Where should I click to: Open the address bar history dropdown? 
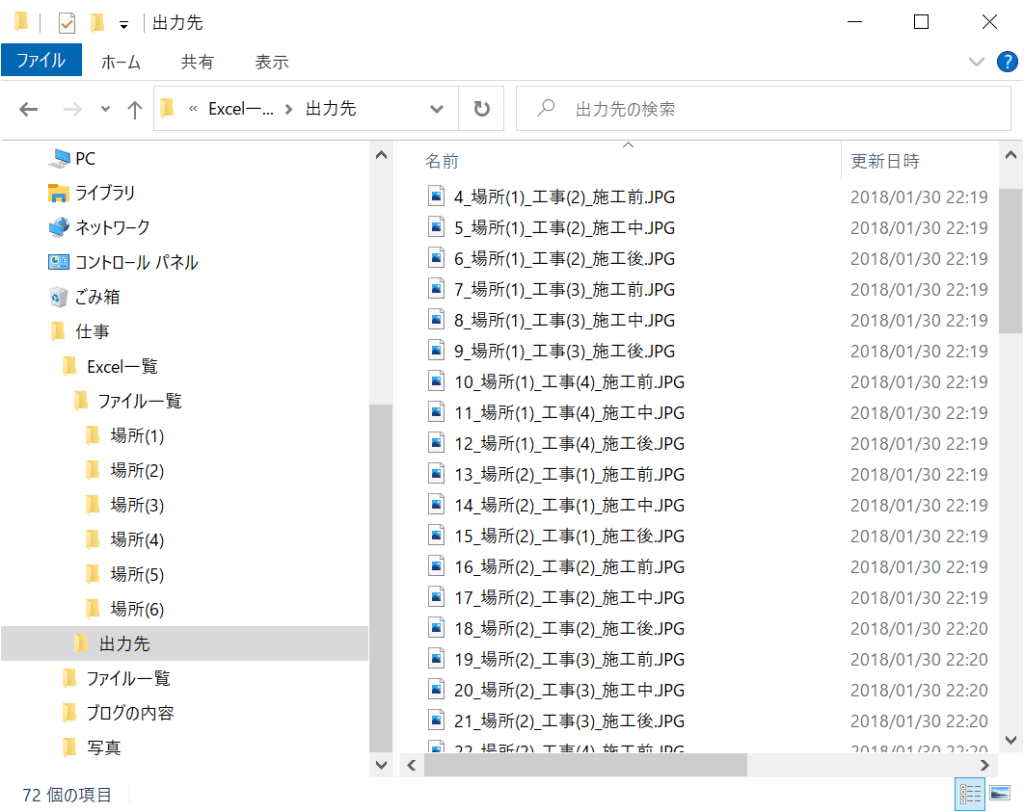pos(437,109)
